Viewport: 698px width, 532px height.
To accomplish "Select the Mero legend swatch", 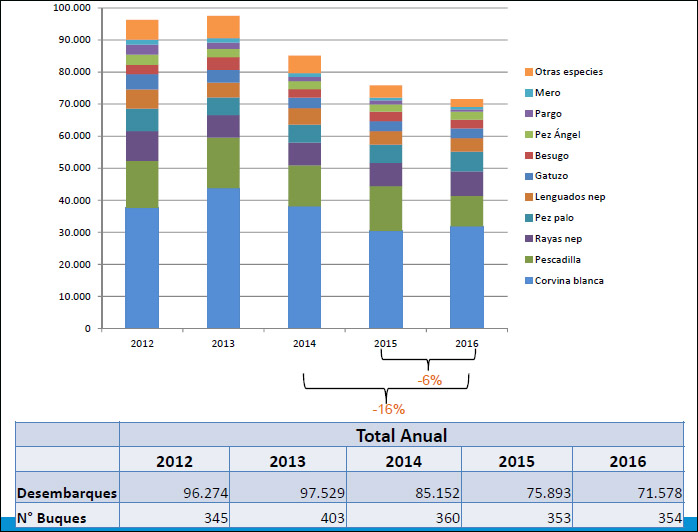I will coord(527,93).
